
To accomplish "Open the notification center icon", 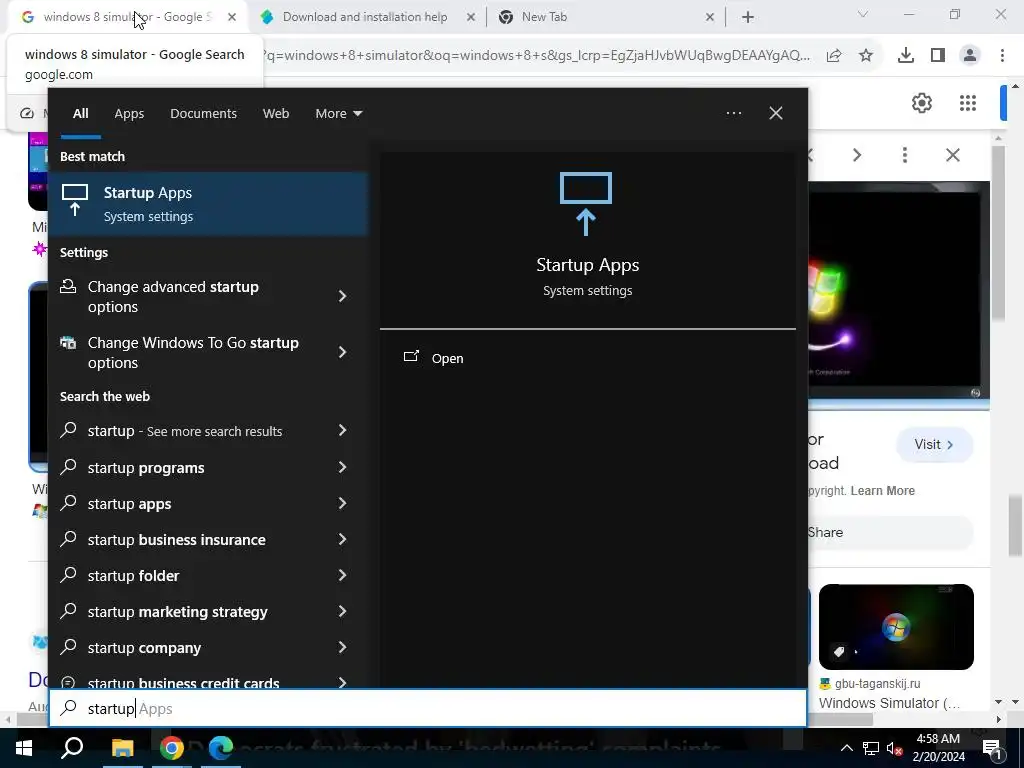I will [x=992, y=748].
